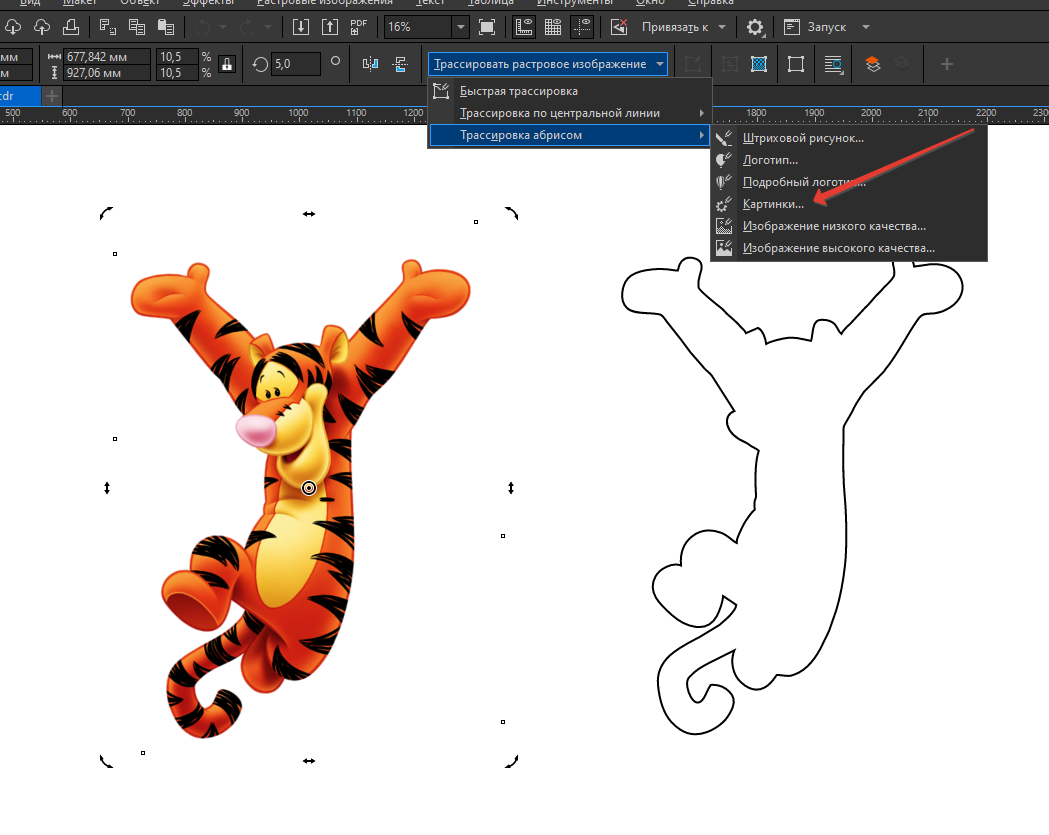
Task: Choose Подробный логотип... trace option
Action: coord(848,182)
